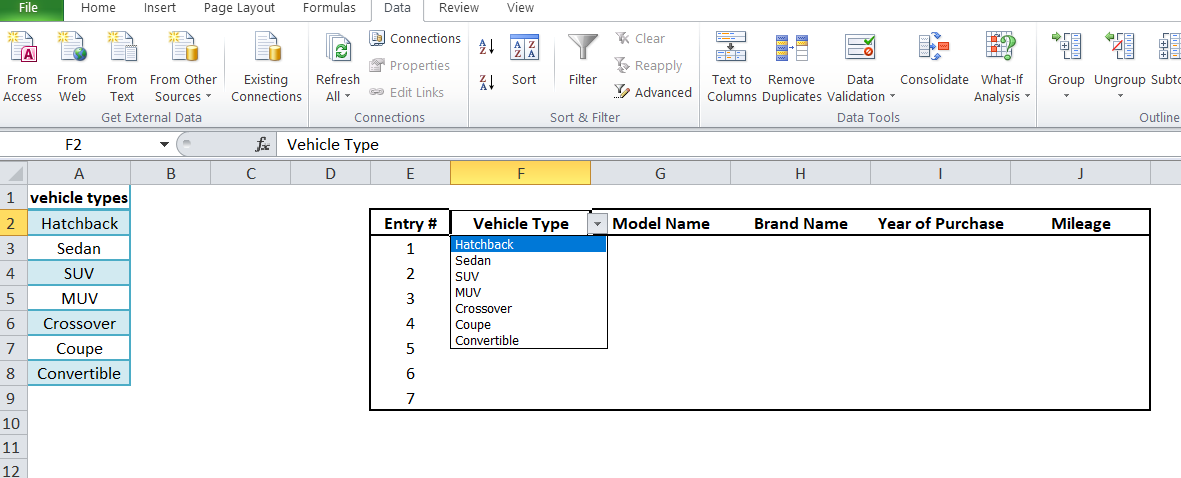
Task: Open Name Box dropdown arrow
Action: pos(164,145)
